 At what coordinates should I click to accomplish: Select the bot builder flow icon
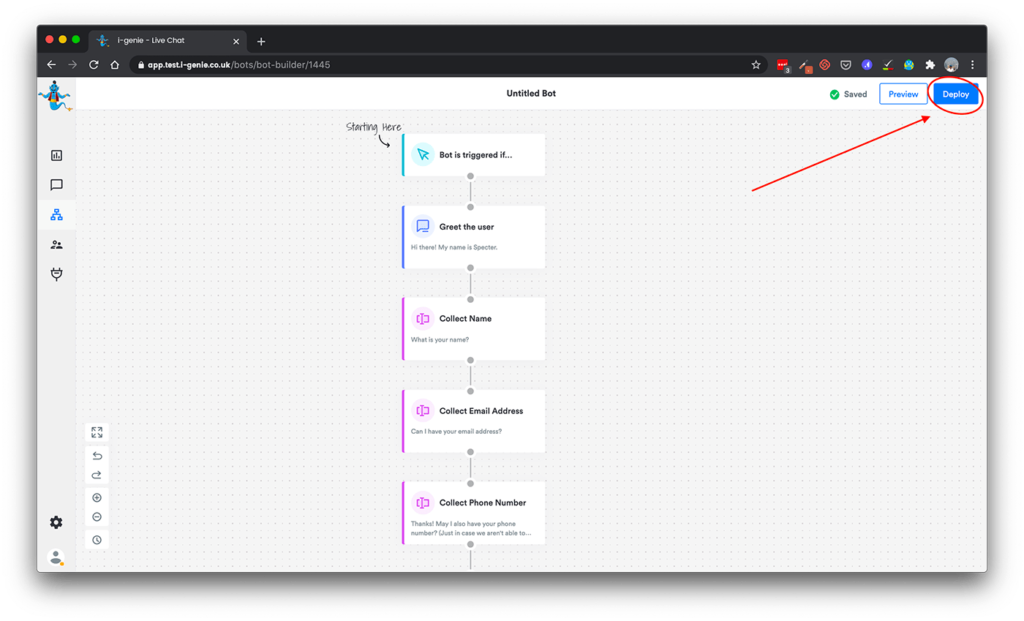point(56,215)
